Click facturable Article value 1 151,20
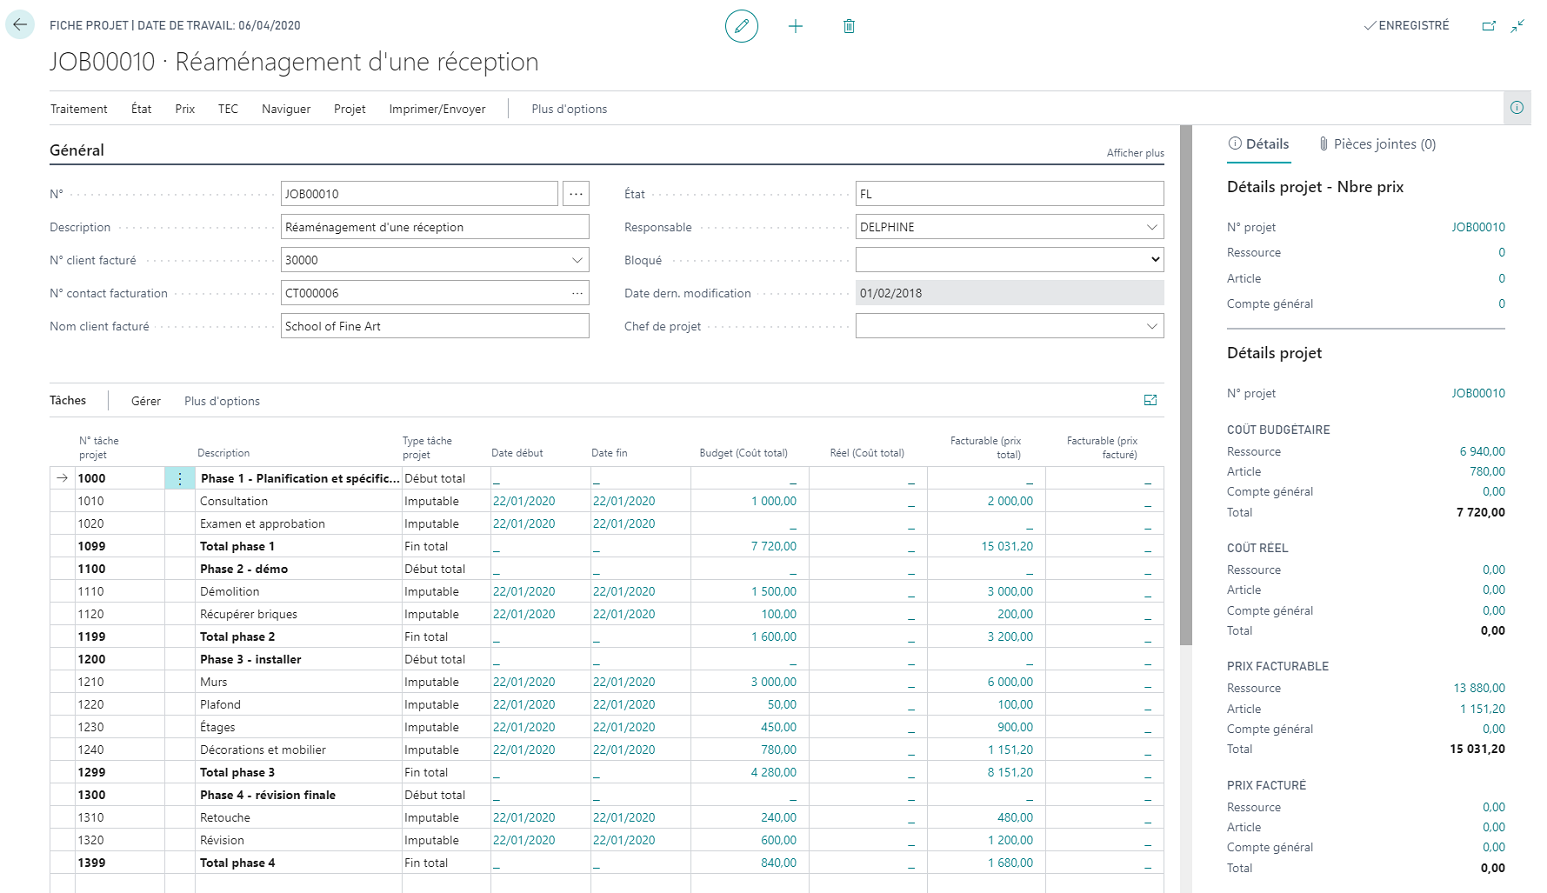 tap(1482, 709)
